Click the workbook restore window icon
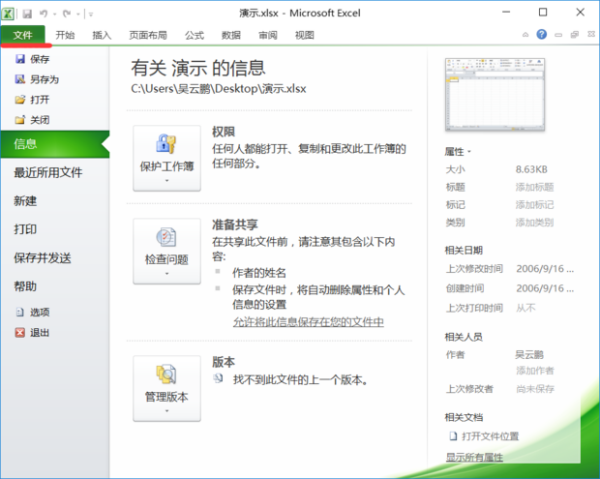 click(574, 35)
